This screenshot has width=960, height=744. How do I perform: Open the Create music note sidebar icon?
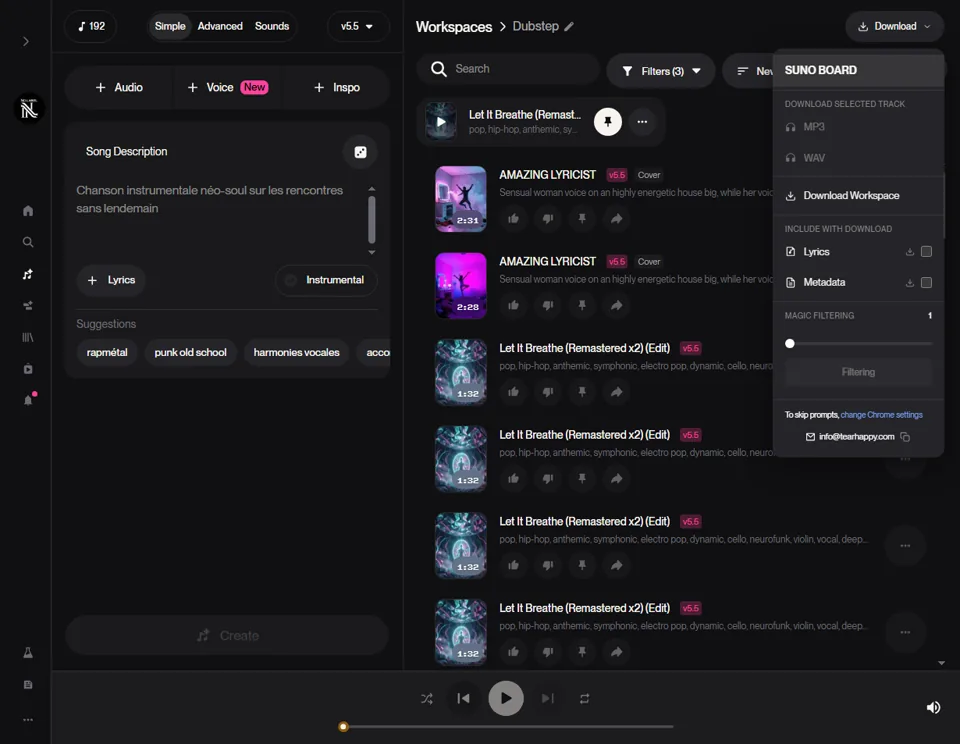[28, 274]
